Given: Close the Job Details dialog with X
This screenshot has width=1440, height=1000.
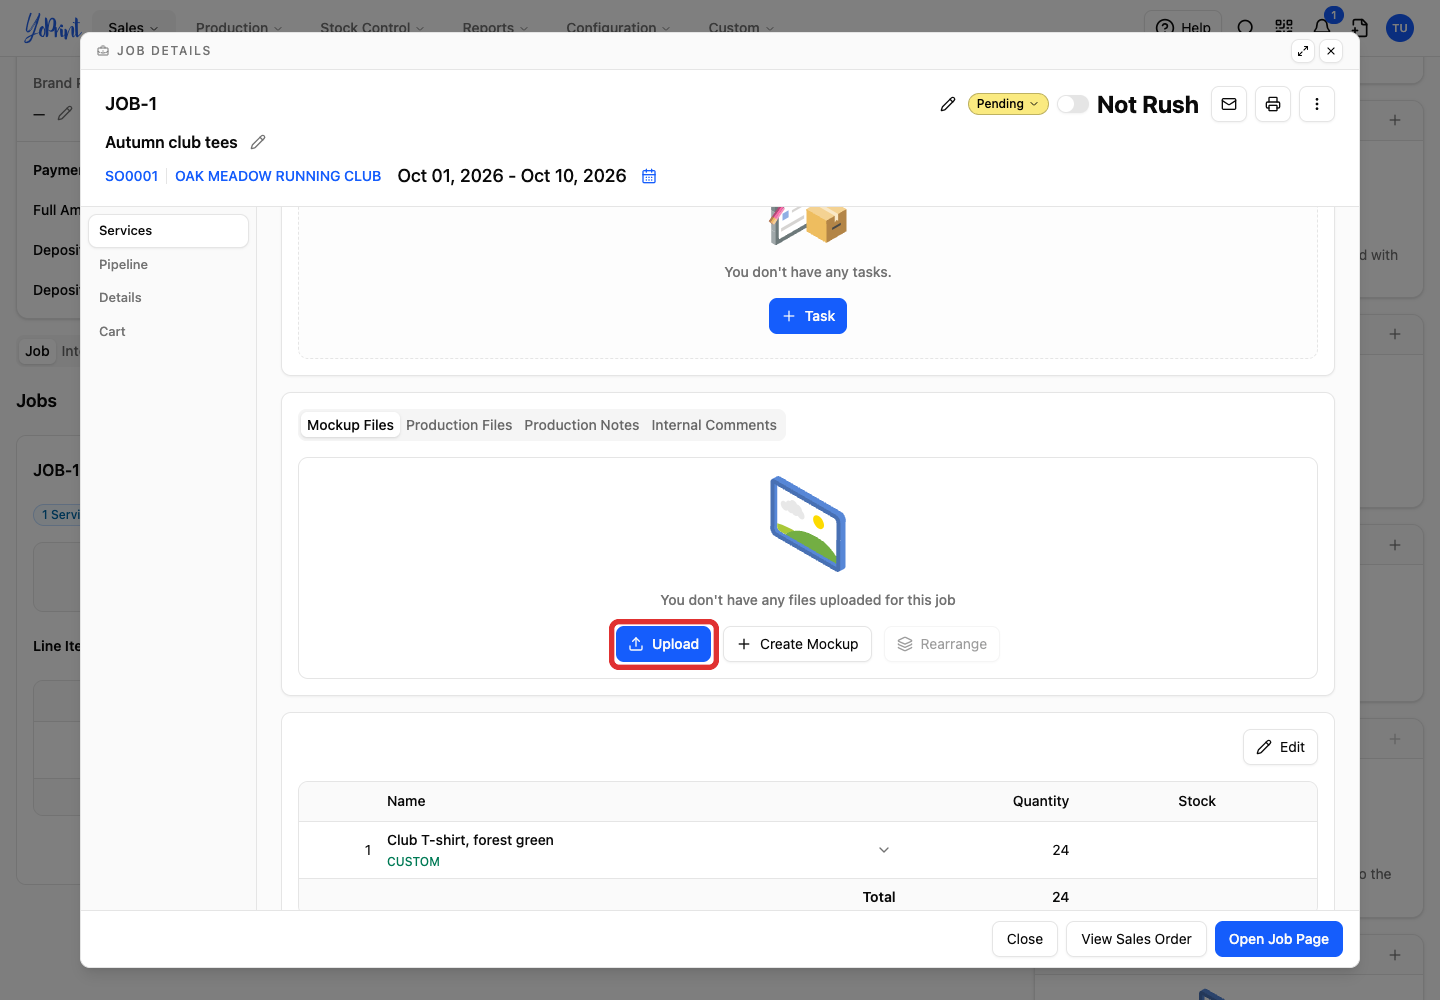Looking at the screenshot, I should [x=1331, y=51].
